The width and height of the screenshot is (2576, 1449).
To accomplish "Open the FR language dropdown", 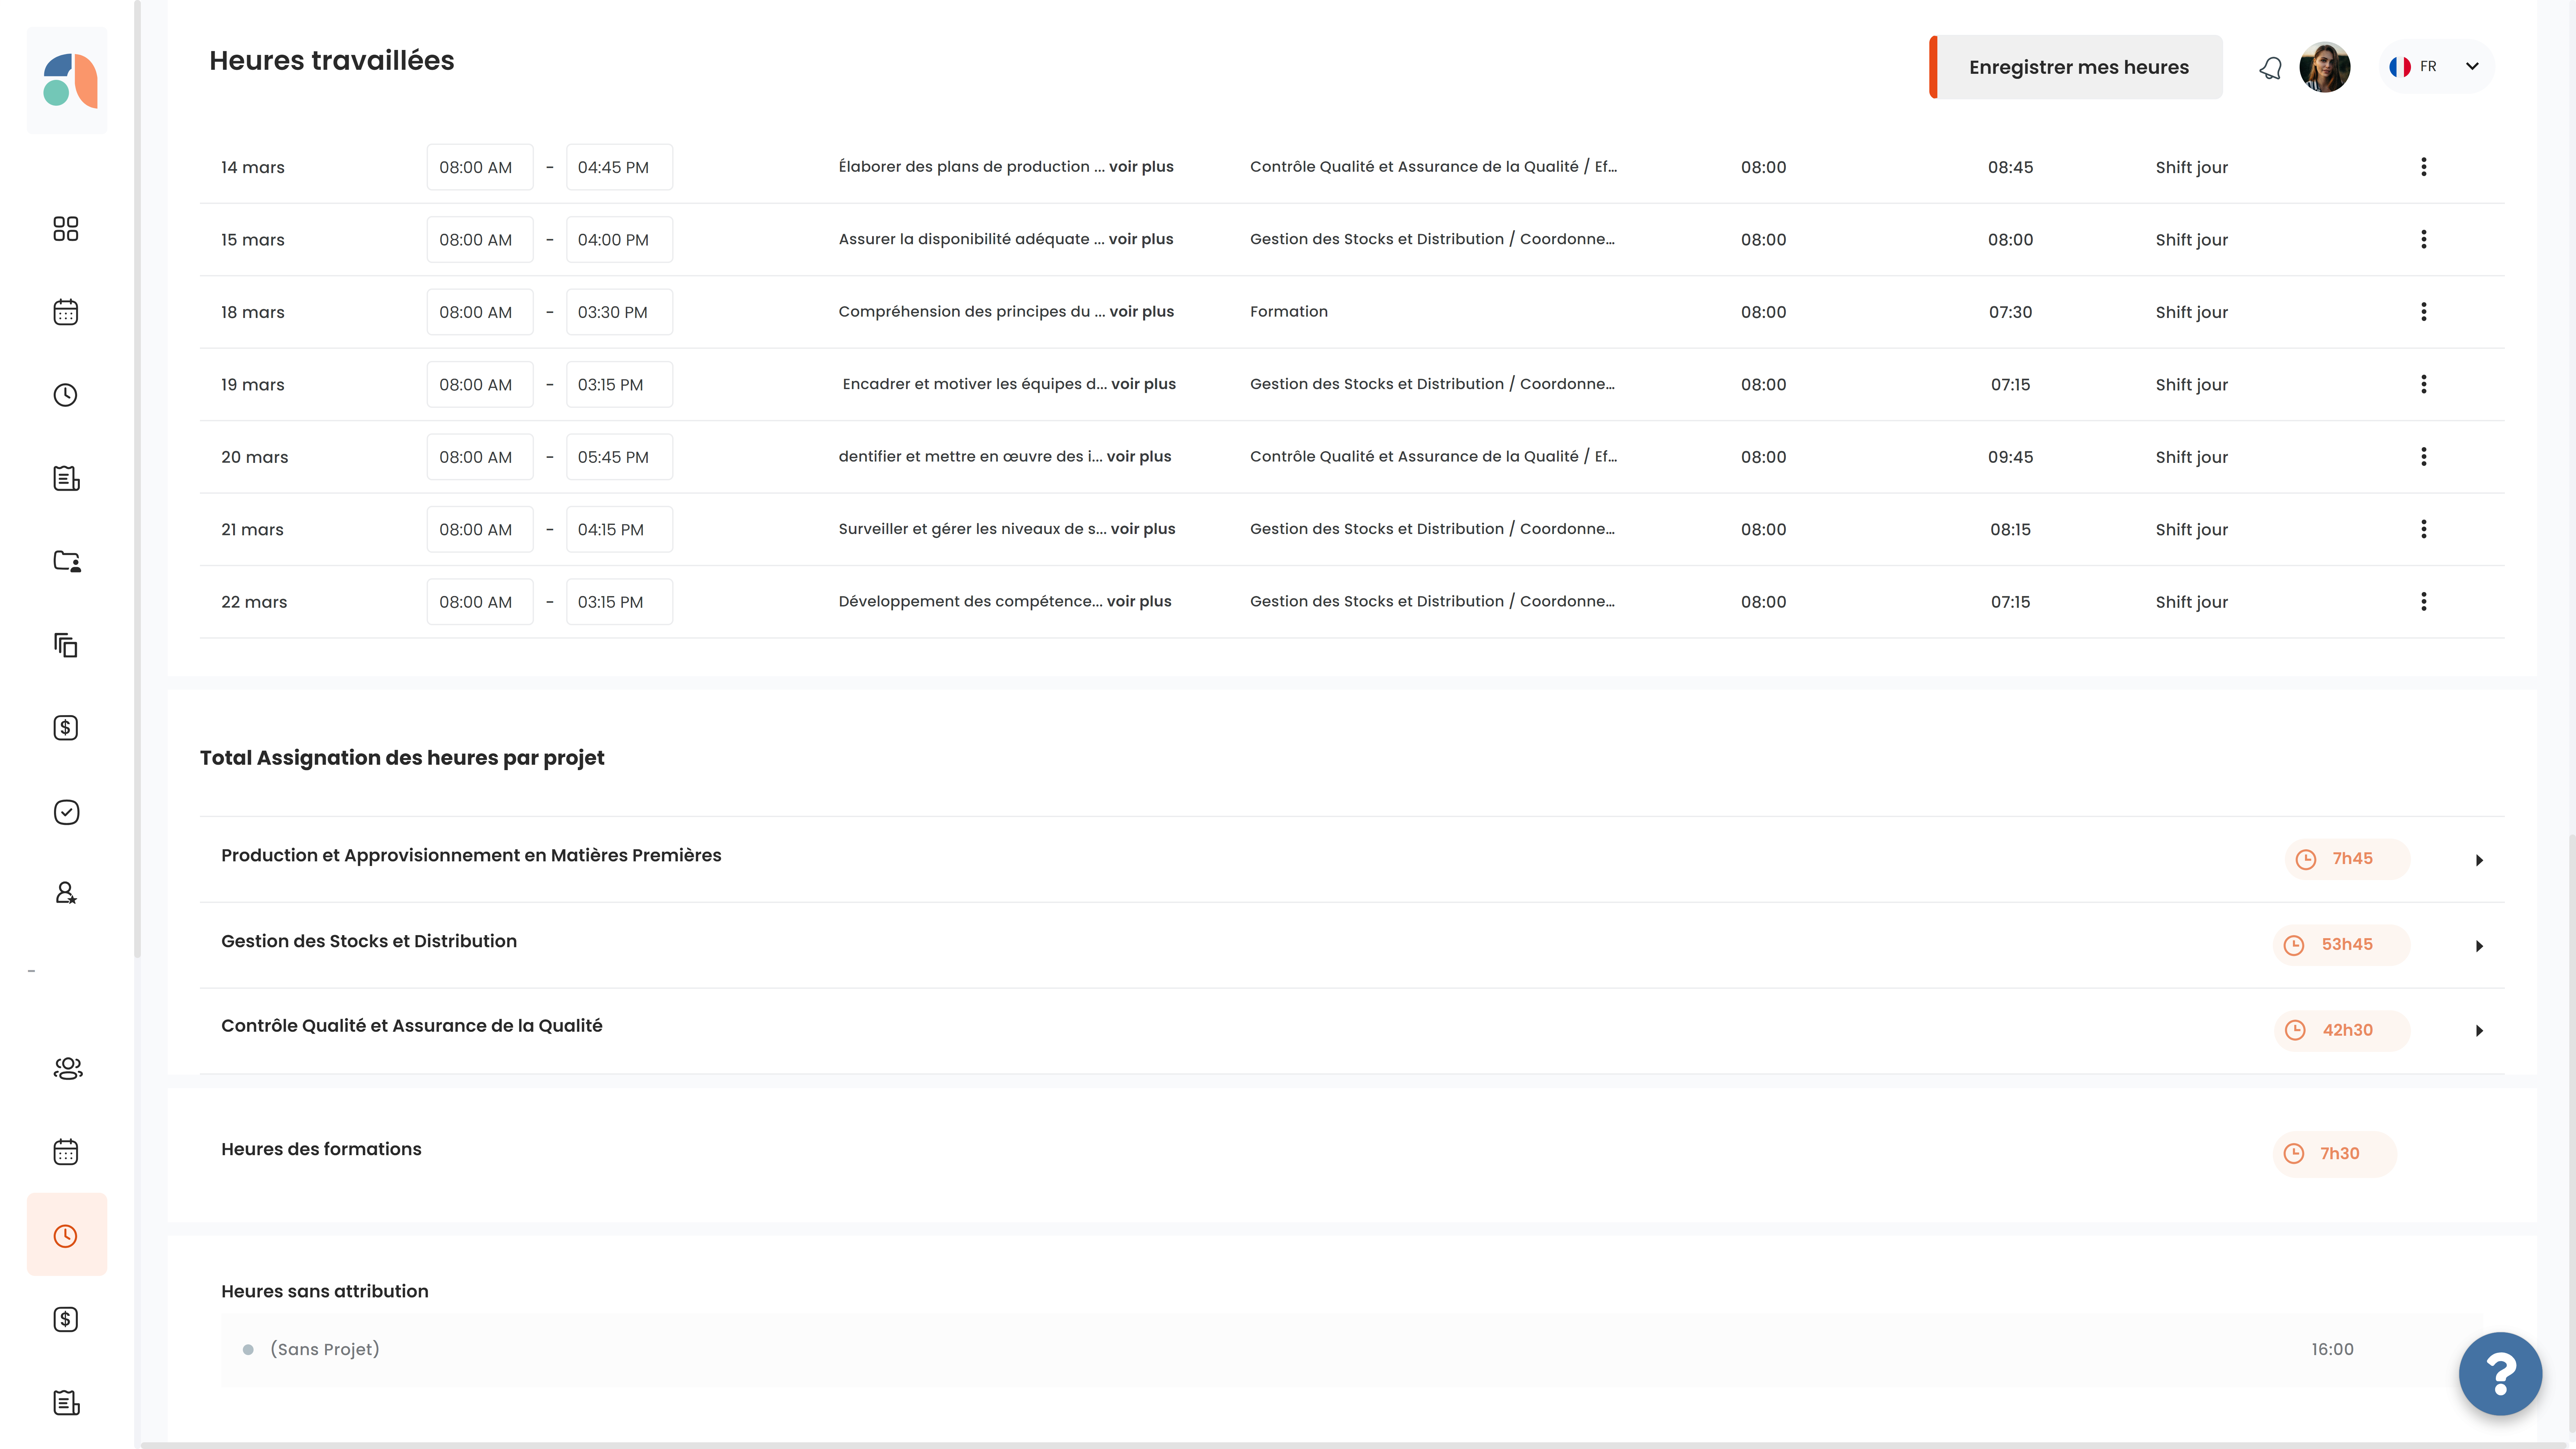I will click(x=2436, y=67).
